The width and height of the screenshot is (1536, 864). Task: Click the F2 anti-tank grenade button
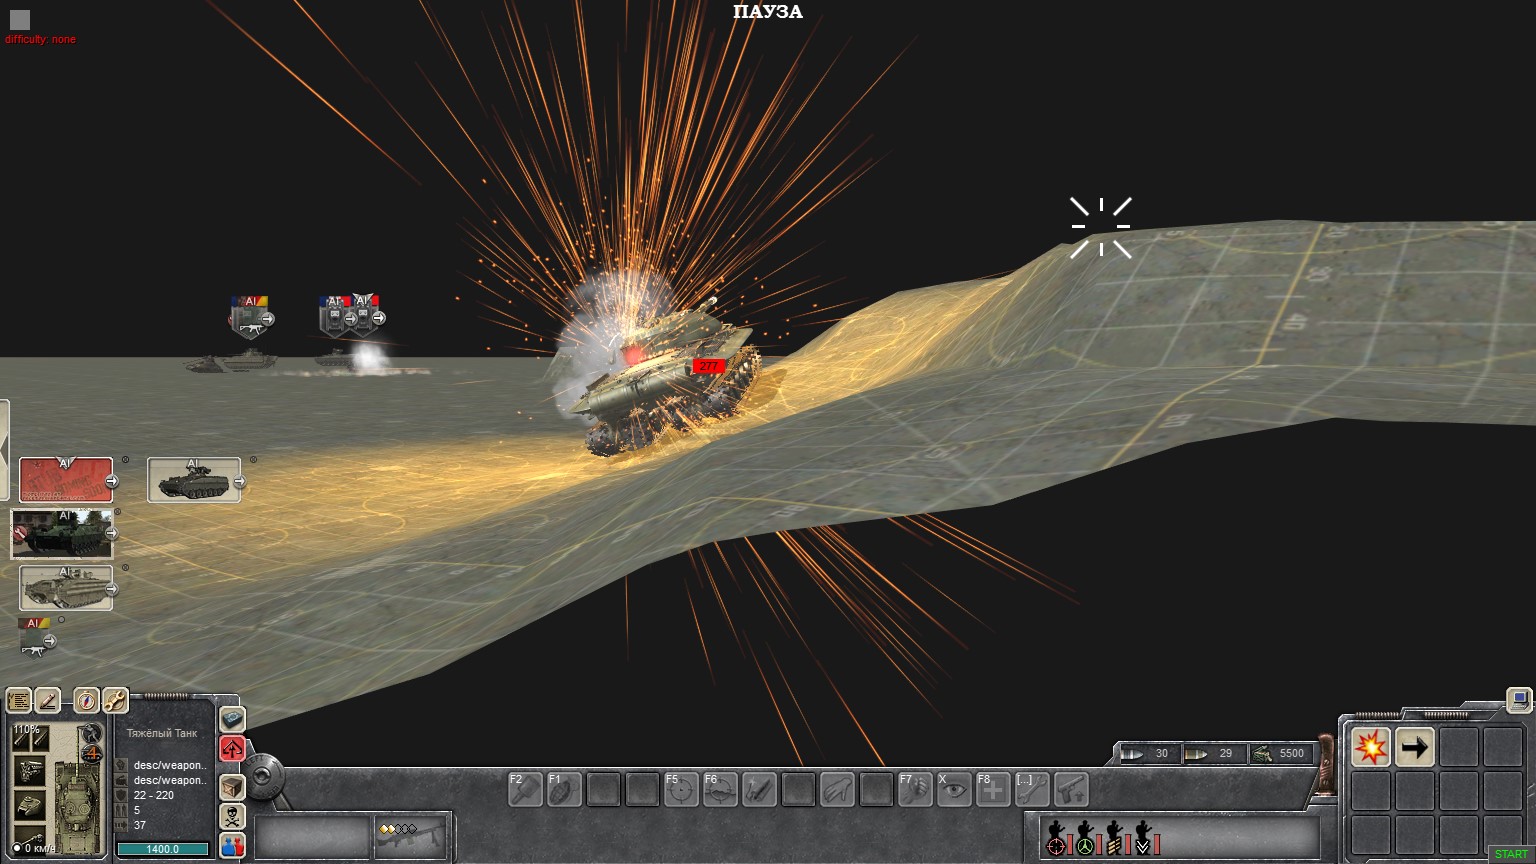(525, 790)
